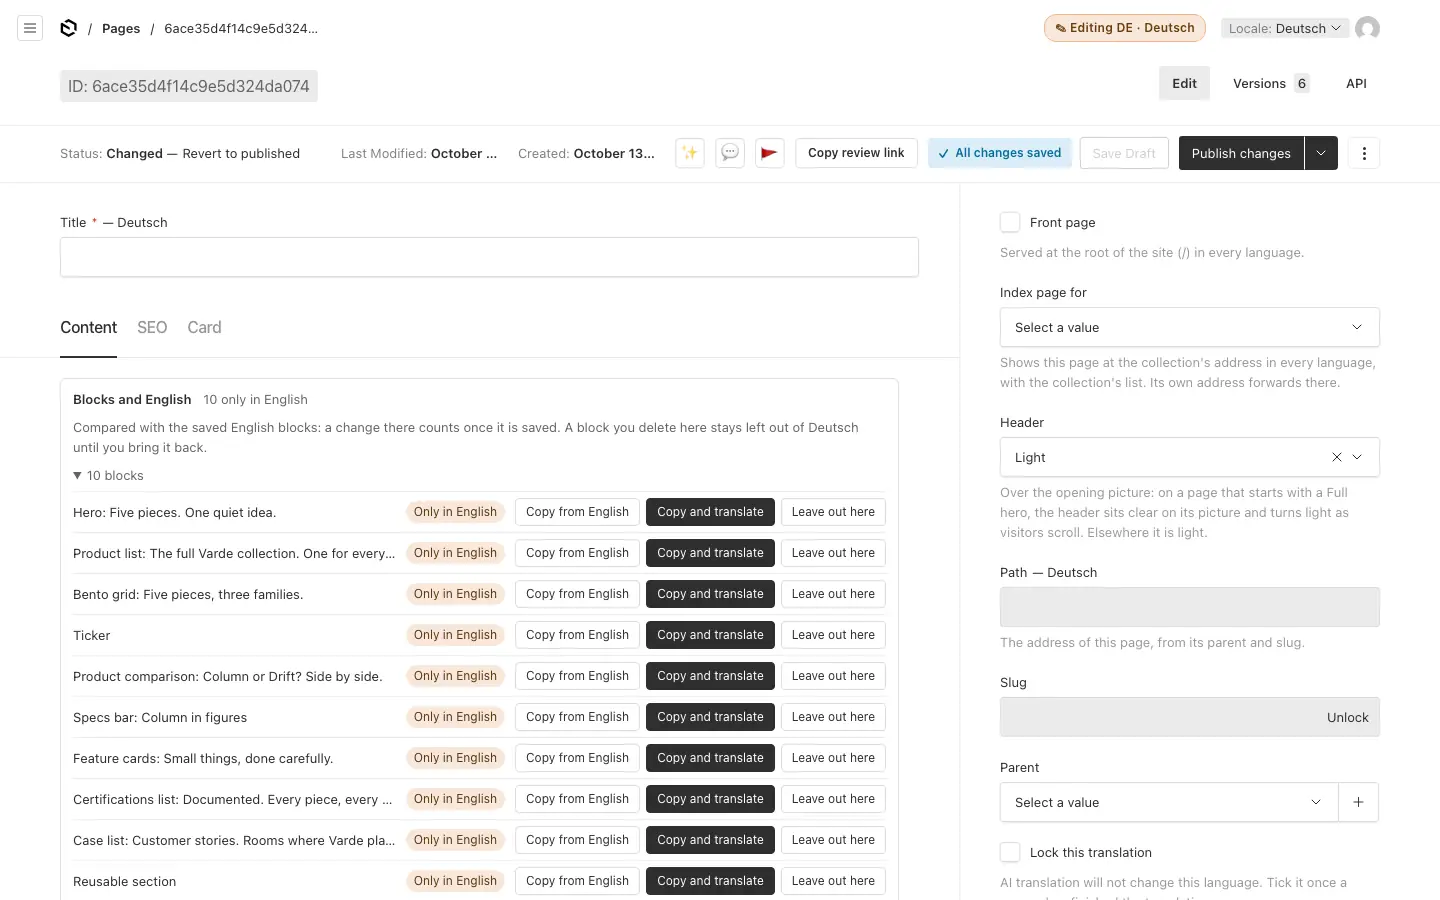Open the comments speech bubble icon
Image resolution: width=1440 pixels, height=900 pixels.
pyautogui.click(x=730, y=153)
